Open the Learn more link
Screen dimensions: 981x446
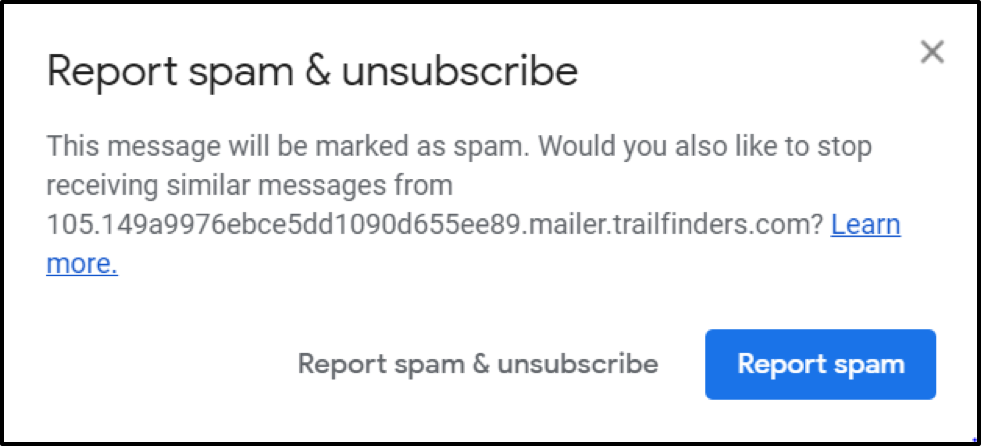pyautogui.click(x=865, y=225)
